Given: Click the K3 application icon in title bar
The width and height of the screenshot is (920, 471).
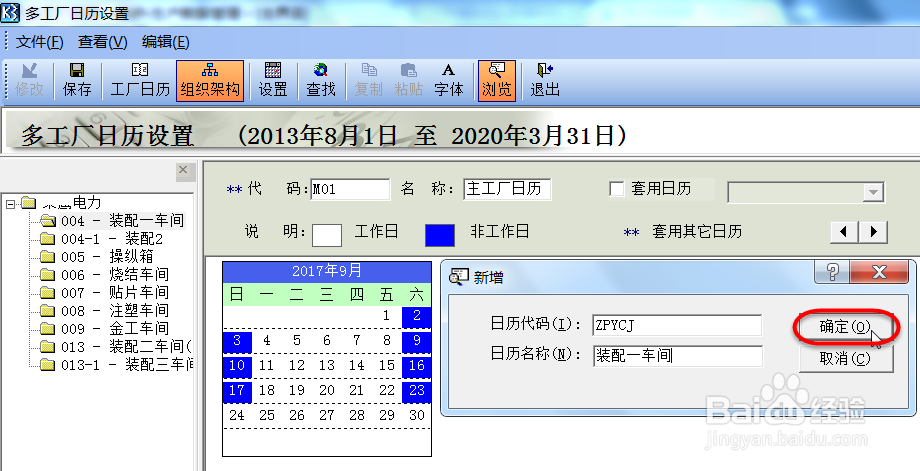Looking at the screenshot, I should pyautogui.click(x=10, y=12).
